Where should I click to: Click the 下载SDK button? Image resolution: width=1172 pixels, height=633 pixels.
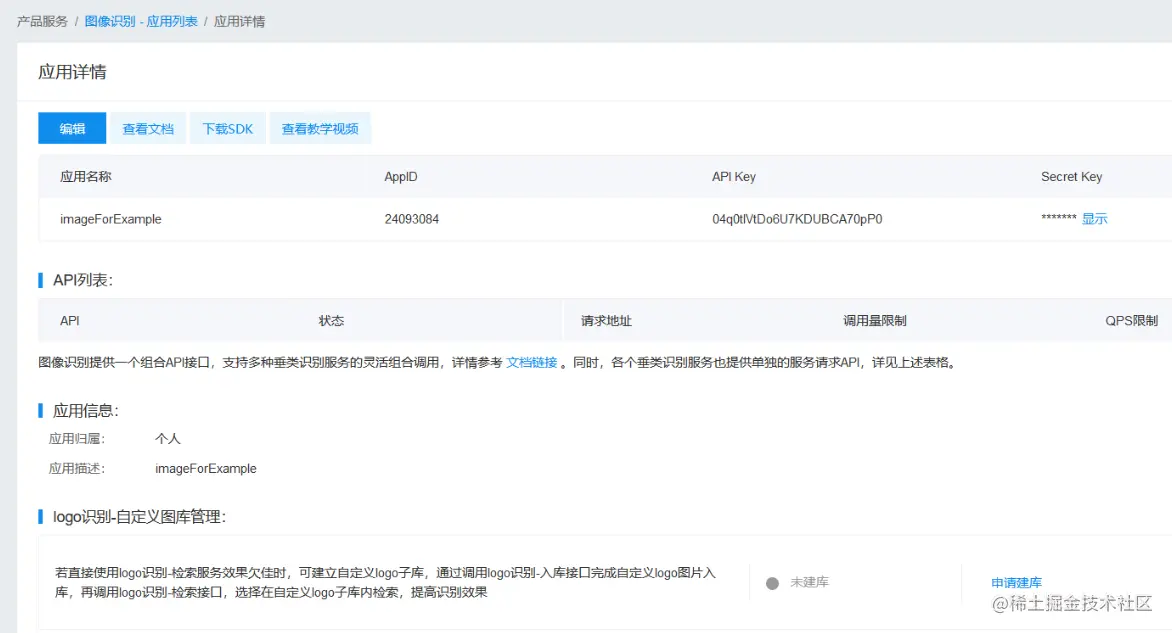(x=227, y=128)
